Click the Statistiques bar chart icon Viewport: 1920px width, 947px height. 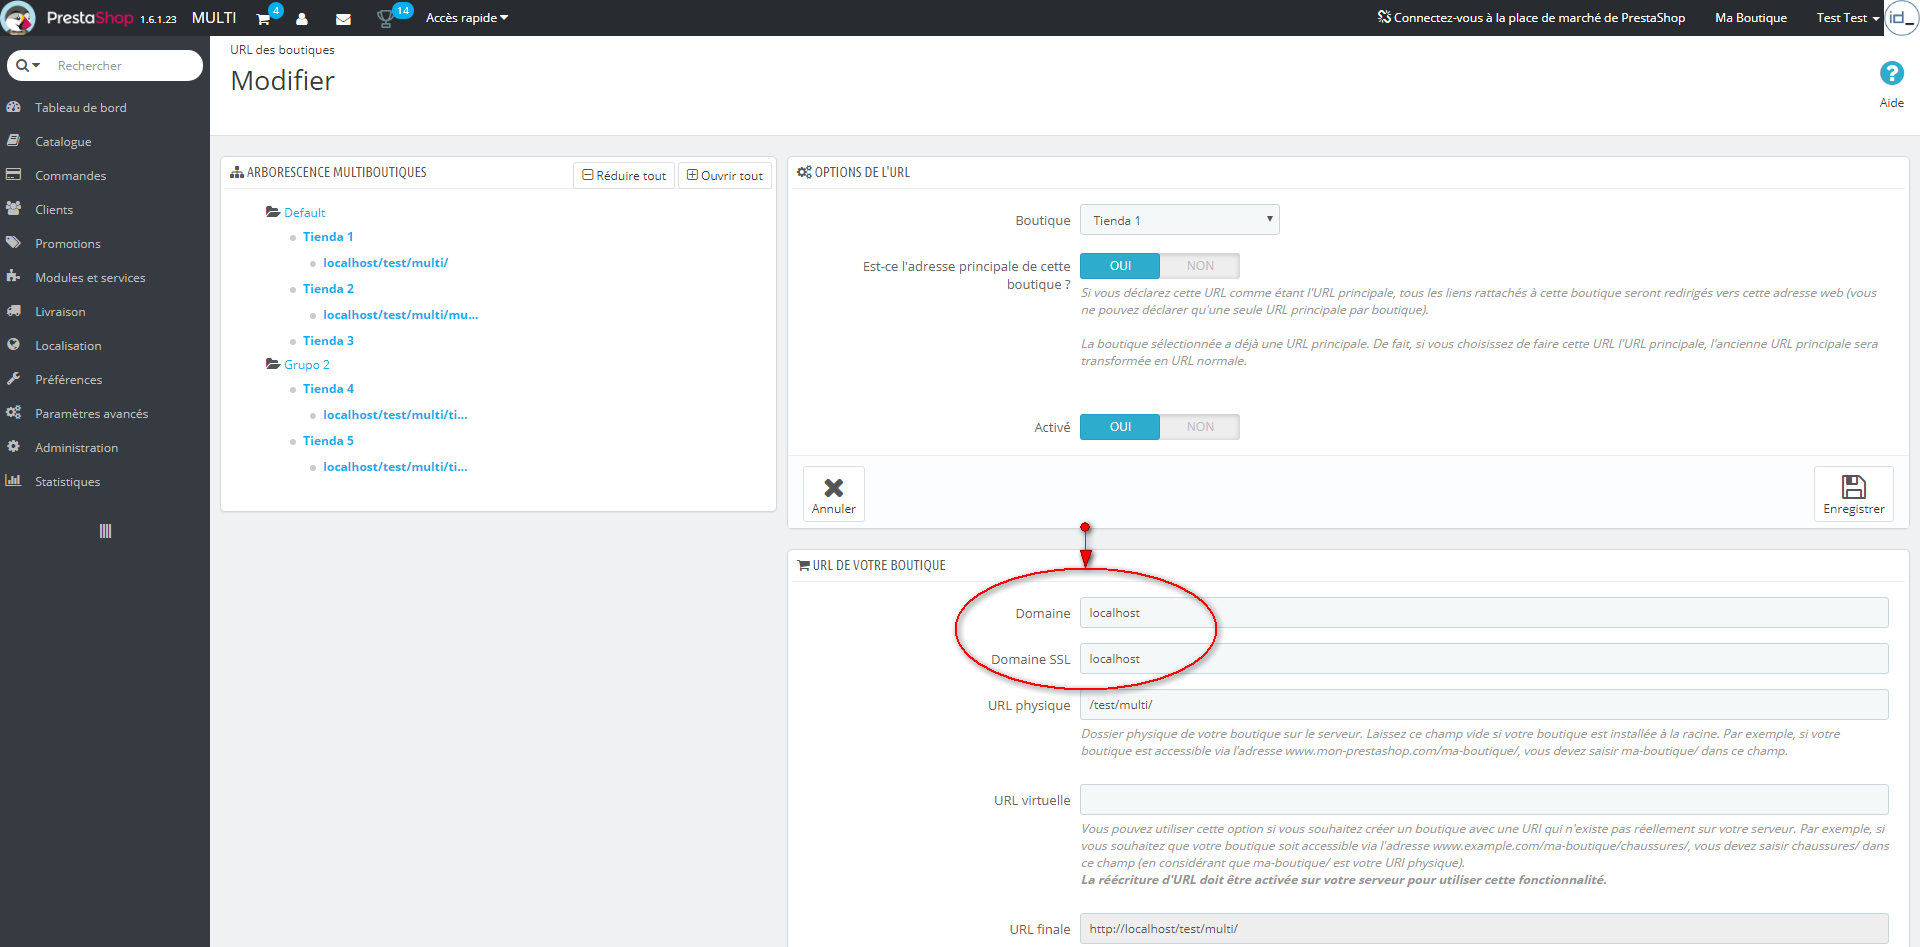coord(14,481)
